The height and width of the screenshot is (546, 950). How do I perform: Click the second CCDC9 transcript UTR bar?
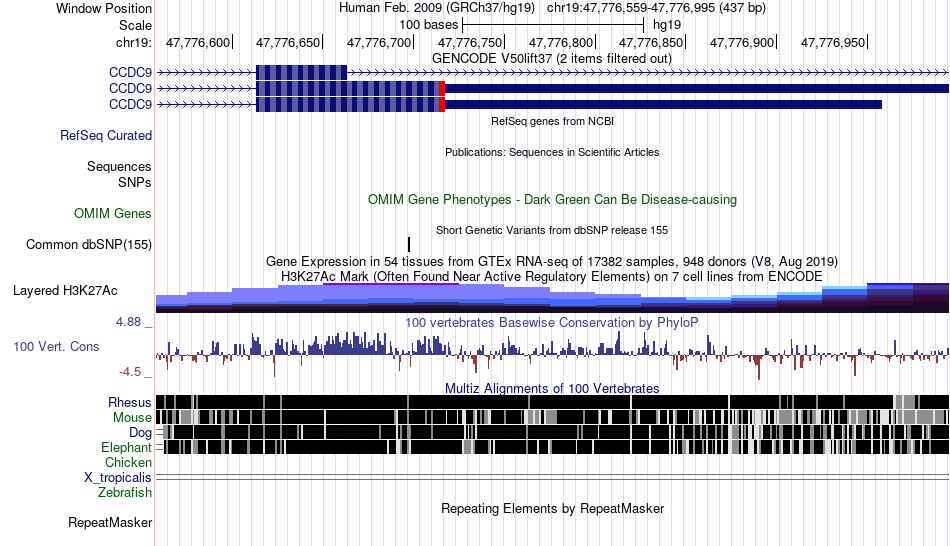pos(697,88)
